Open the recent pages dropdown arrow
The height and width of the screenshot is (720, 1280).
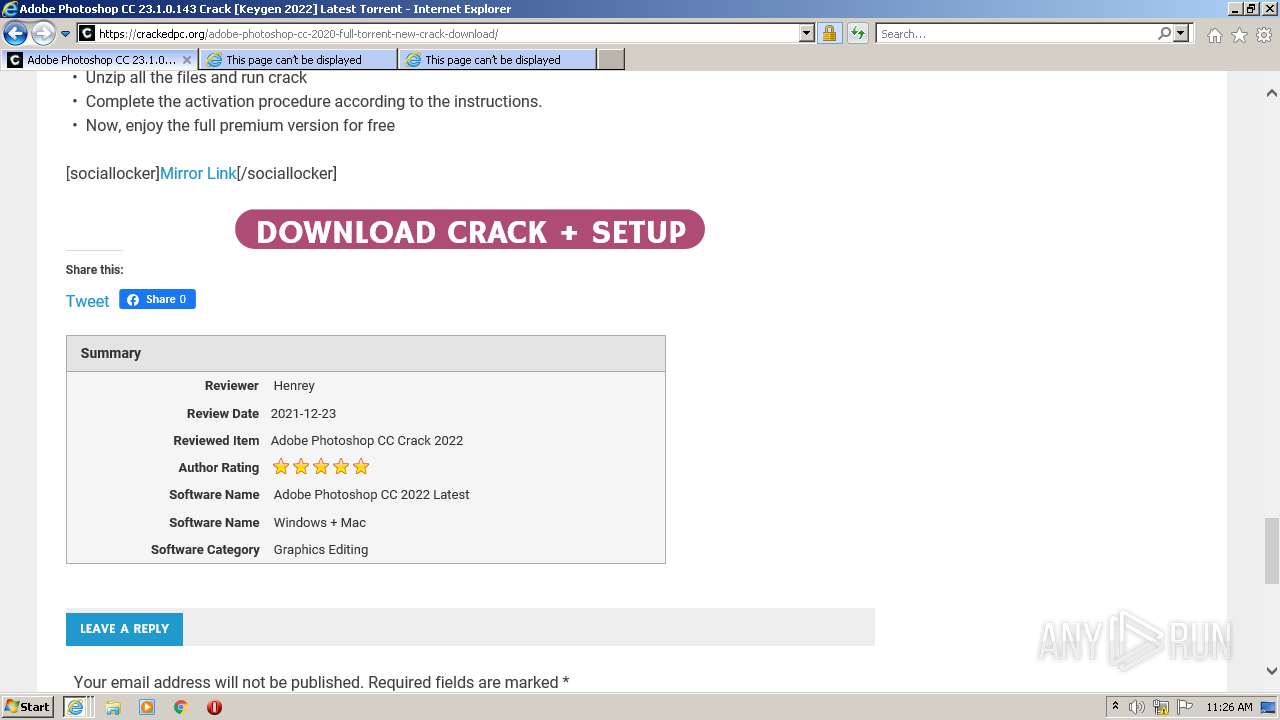point(65,34)
